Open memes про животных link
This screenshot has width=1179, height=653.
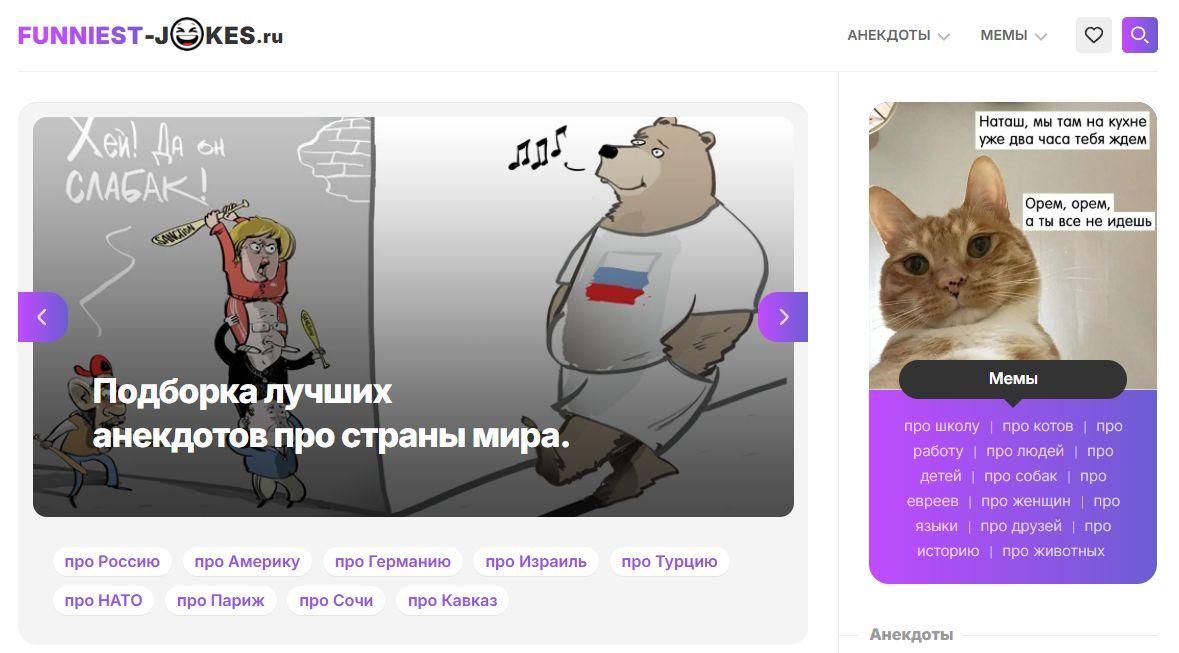(x=1053, y=551)
